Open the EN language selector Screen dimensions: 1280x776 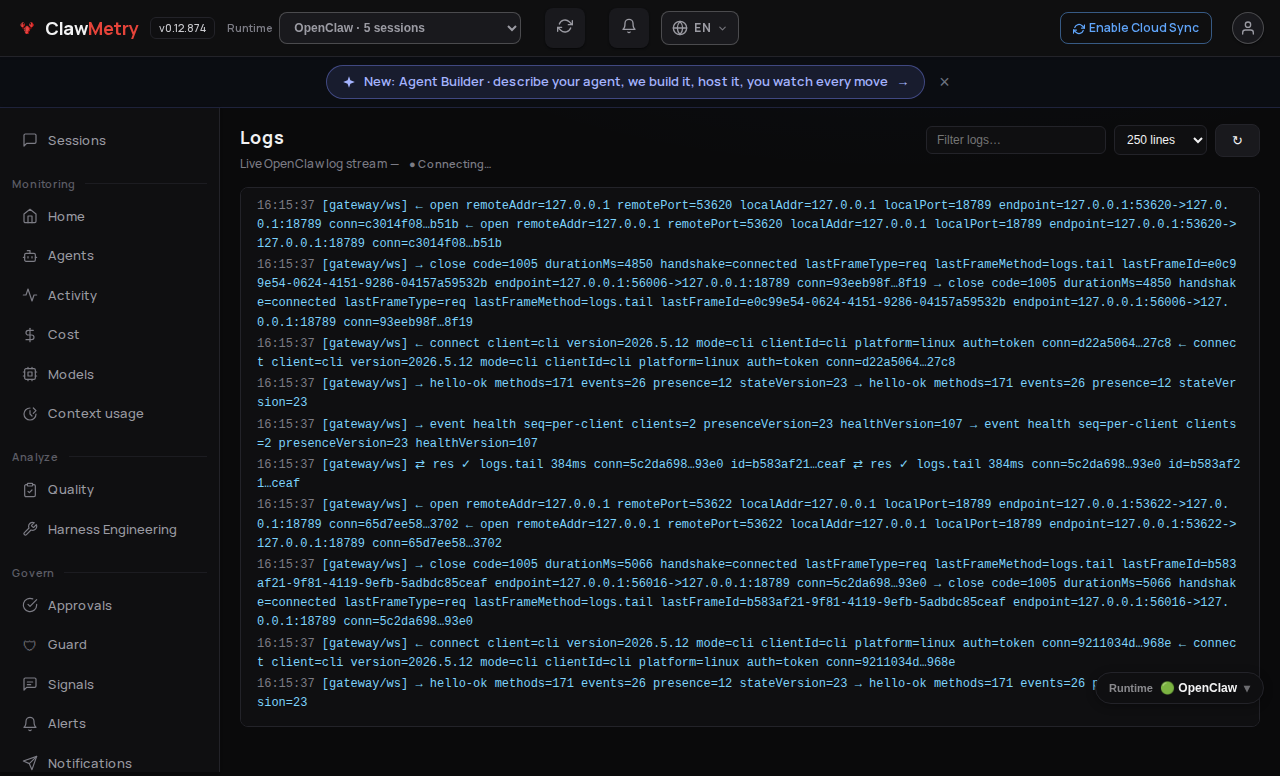click(700, 28)
